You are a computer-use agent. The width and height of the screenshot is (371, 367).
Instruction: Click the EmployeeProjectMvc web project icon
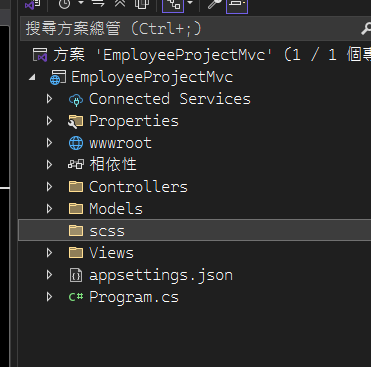click(x=58, y=78)
